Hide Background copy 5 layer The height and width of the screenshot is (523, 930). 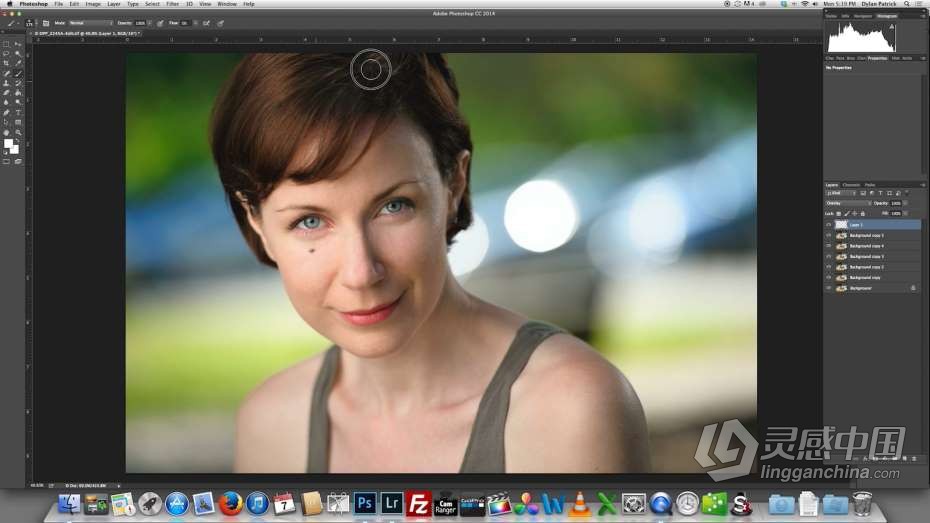point(829,235)
